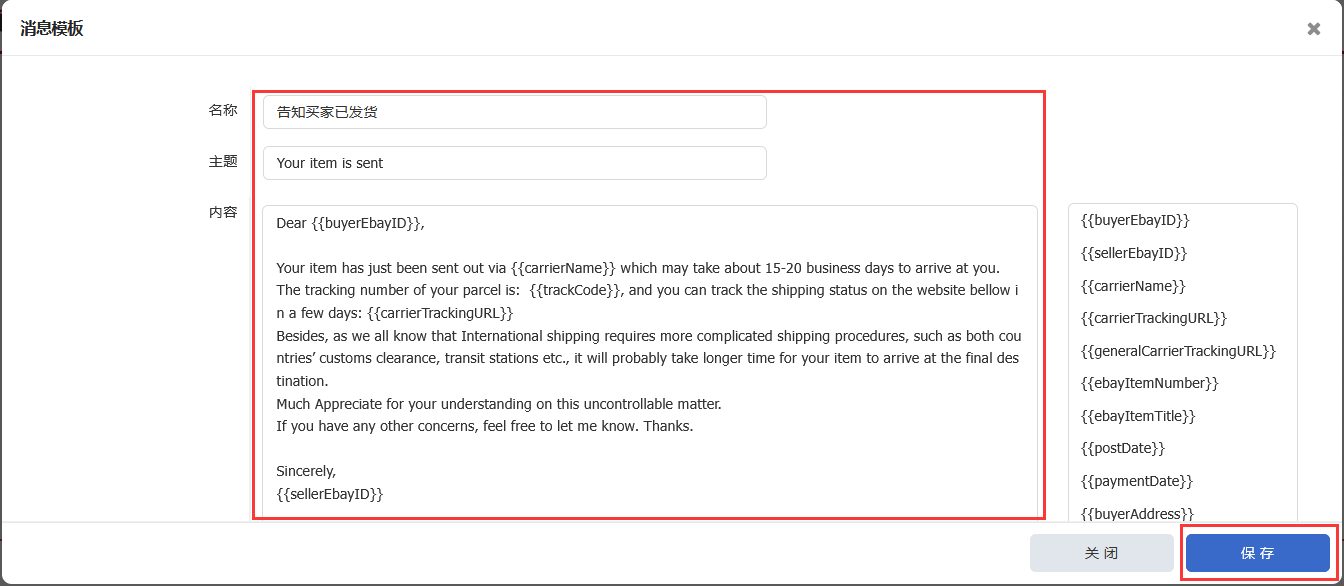Pick the {{carrierTrackingURL}} variable
Screen dimensions: 1344x586
1154,318
